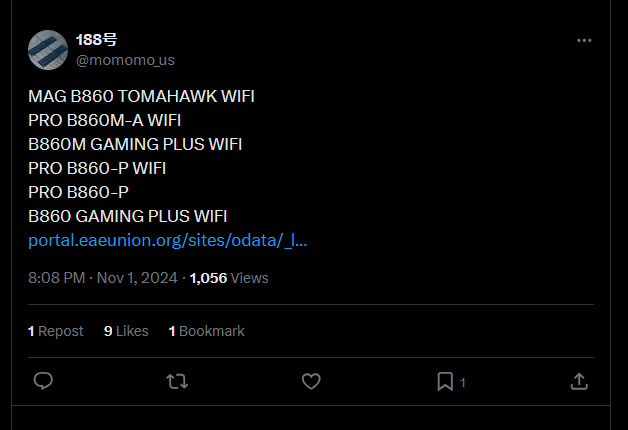Click the reply speech bubble icon
628x430 pixels.
click(x=43, y=381)
